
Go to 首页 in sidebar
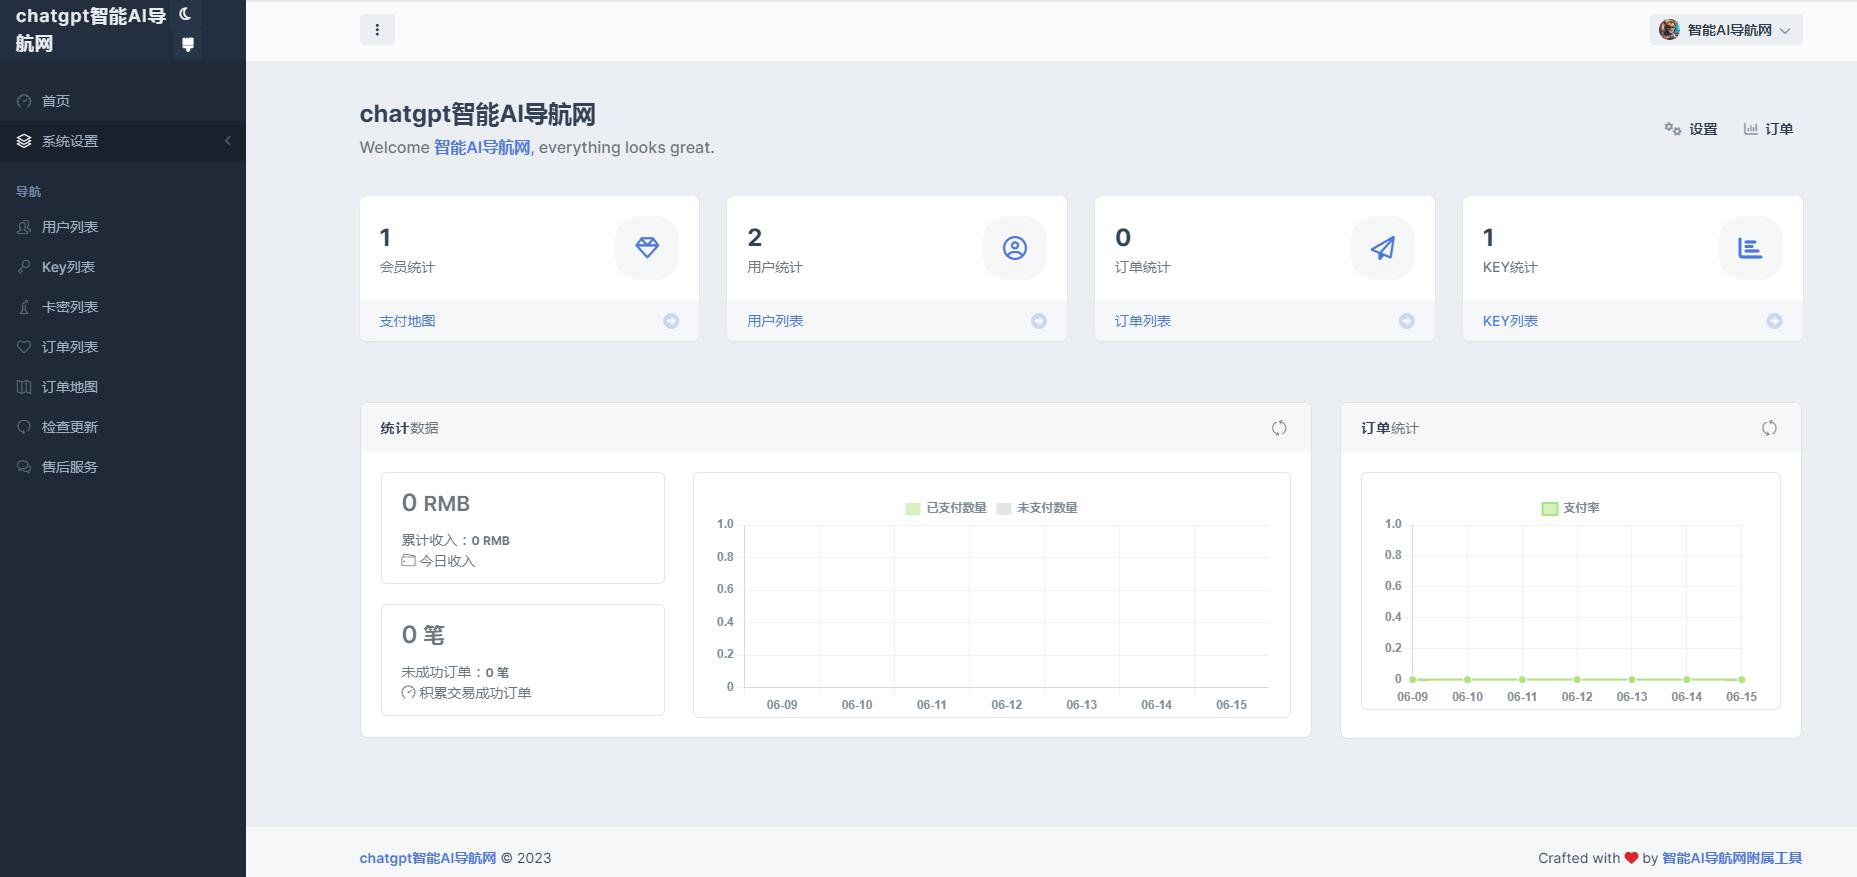pos(123,101)
